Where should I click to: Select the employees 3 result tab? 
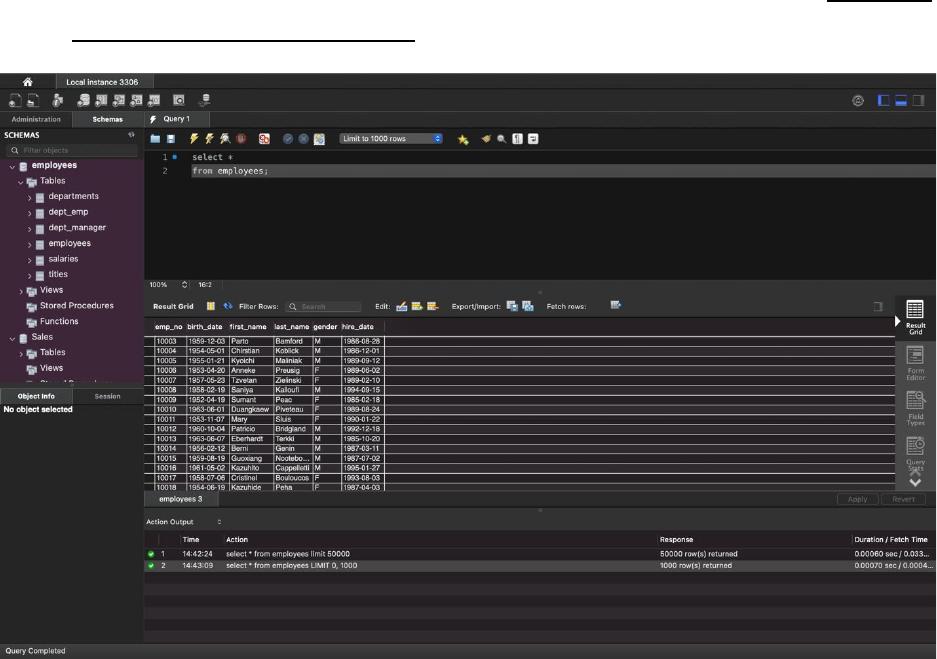[x=180, y=499]
